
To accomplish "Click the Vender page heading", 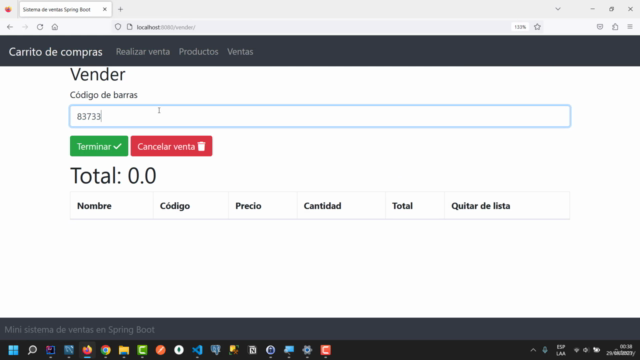I will tap(98, 74).
